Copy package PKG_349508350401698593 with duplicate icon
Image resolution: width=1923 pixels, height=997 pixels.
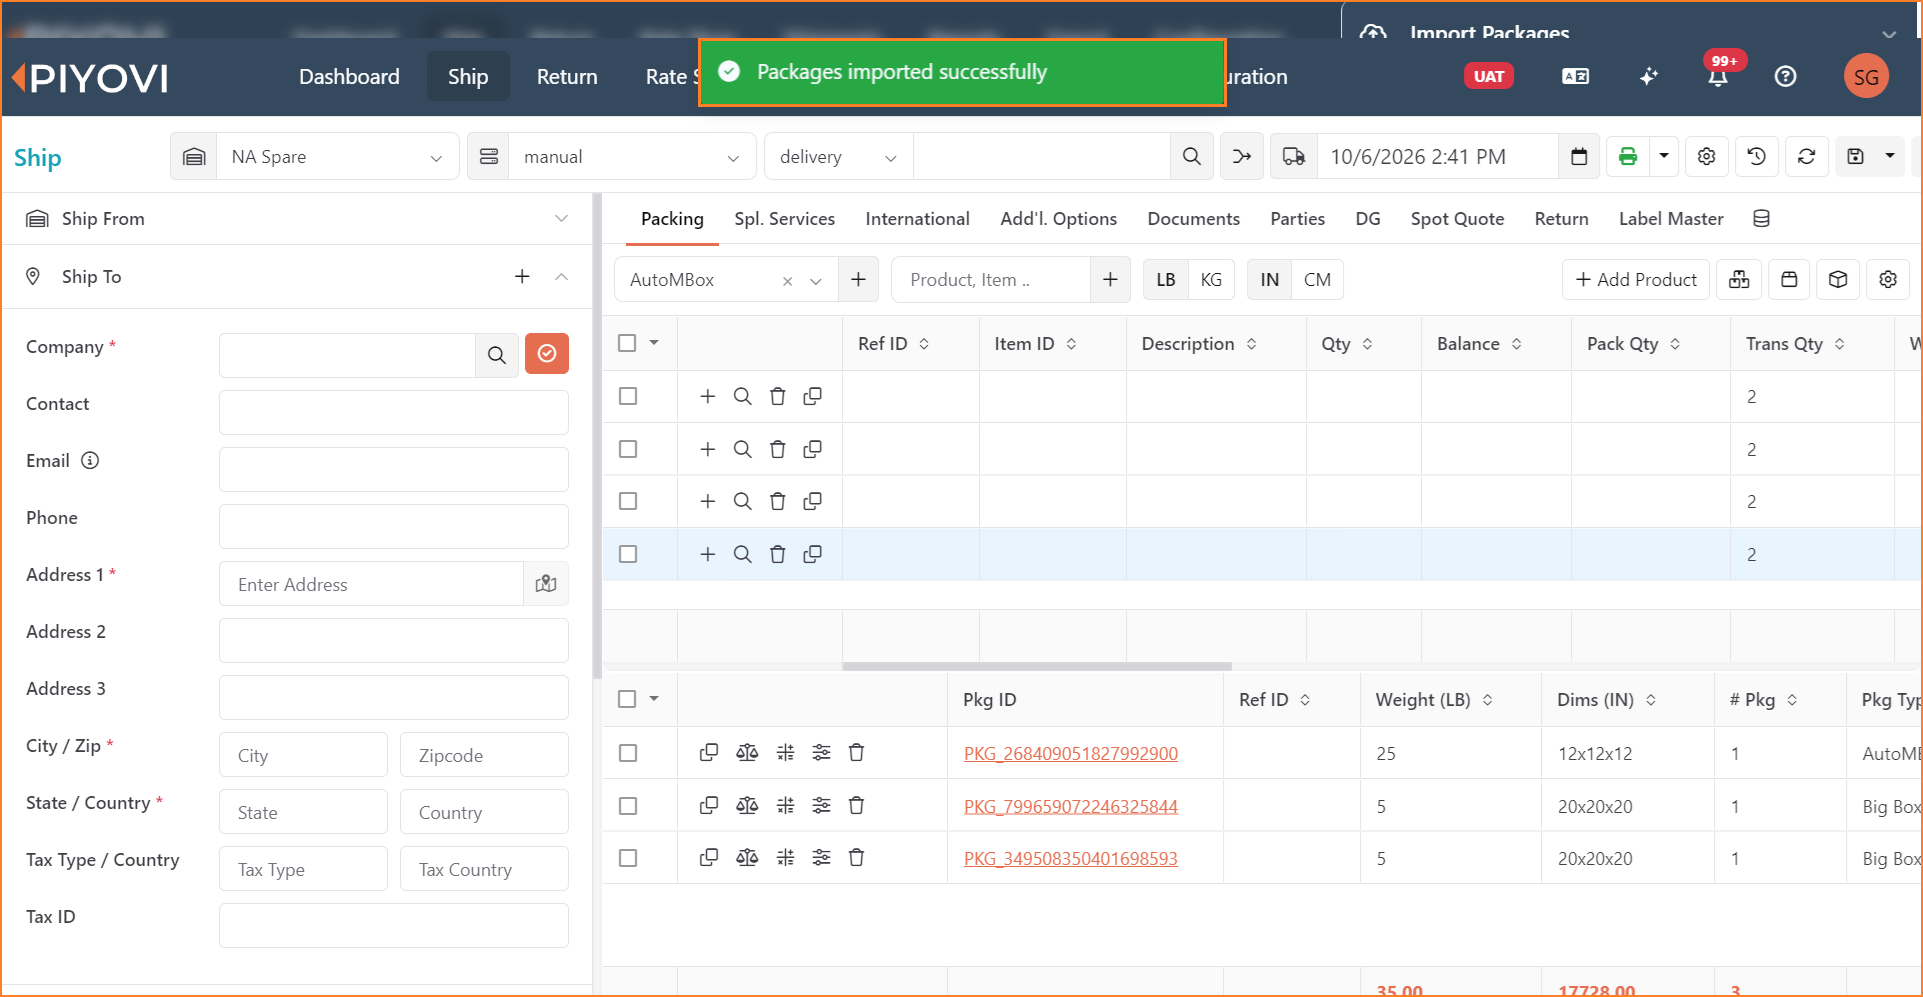pos(709,858)
